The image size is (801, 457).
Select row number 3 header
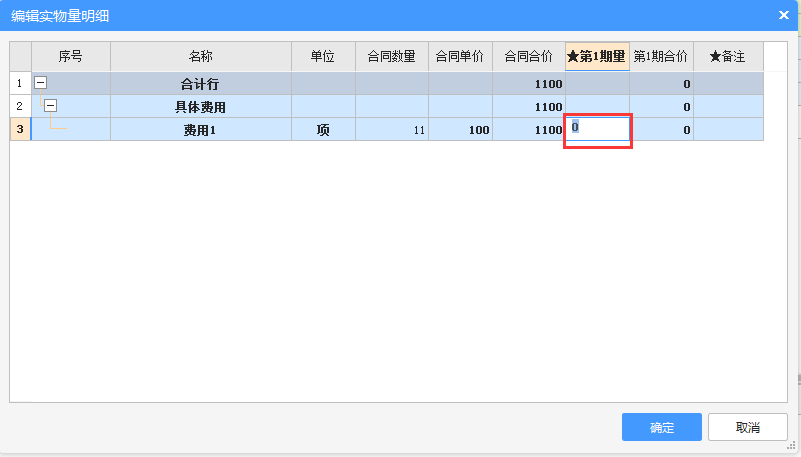pos(20,129)
